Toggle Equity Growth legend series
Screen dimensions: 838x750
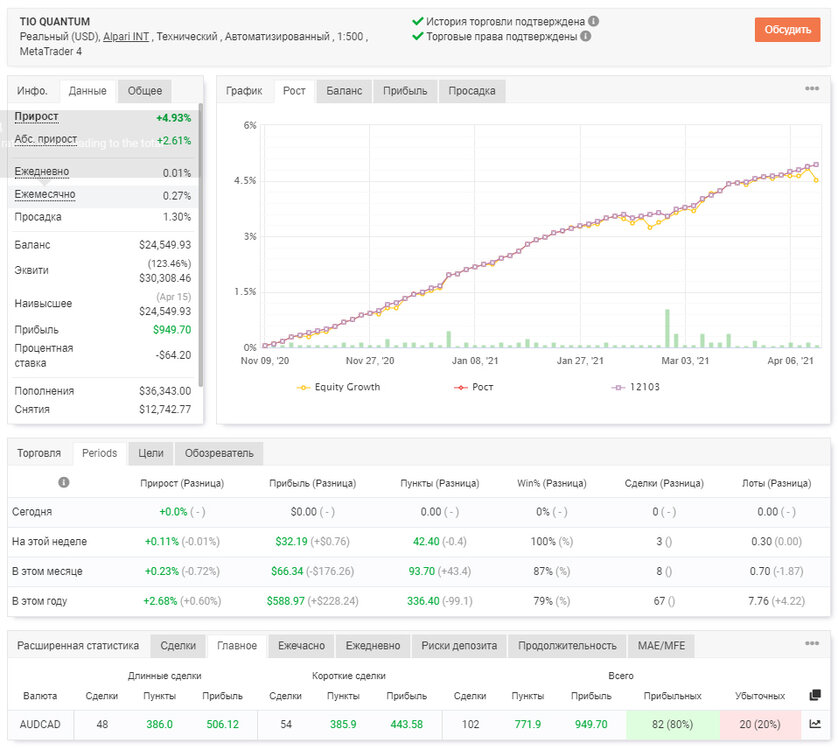339,387
